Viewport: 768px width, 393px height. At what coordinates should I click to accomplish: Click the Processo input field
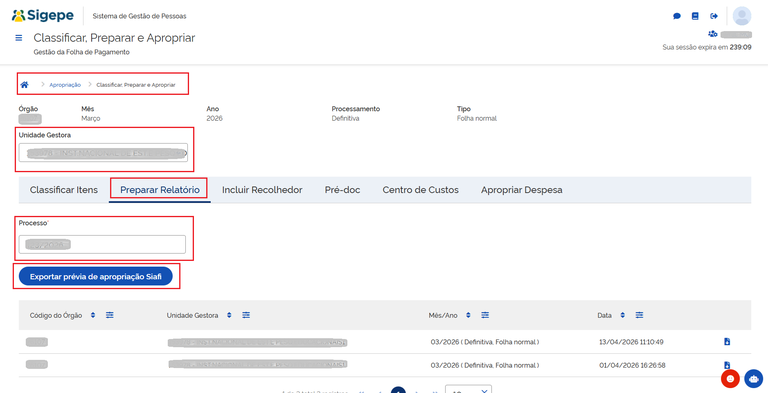coord(102,245)
